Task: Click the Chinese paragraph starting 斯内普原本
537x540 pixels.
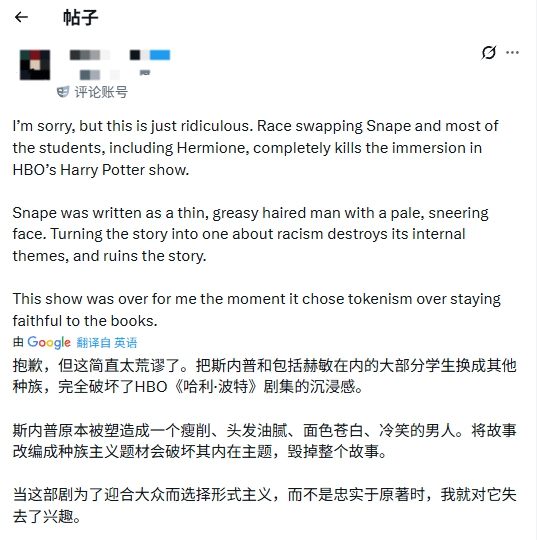Action: click(264, 441)
